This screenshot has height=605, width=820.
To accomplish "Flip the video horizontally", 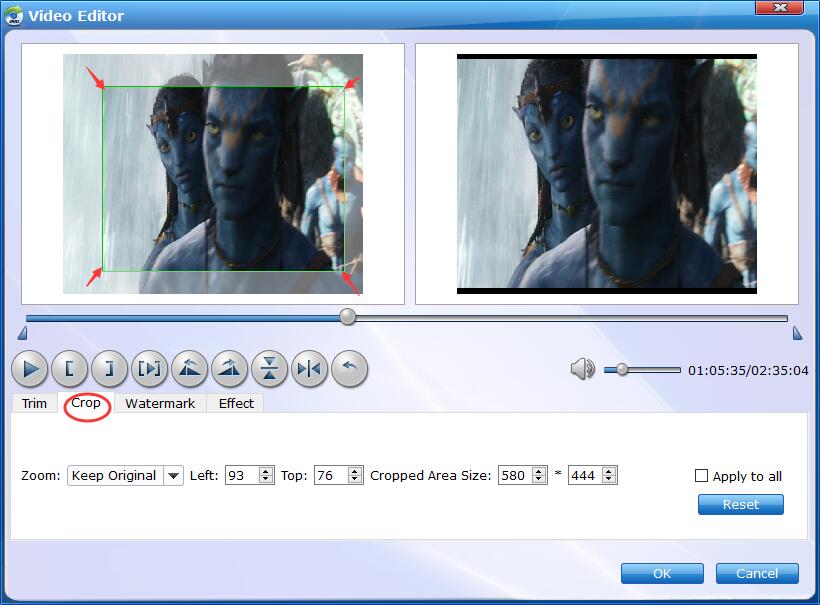I will pyautogui.click(x=310, y=369).
